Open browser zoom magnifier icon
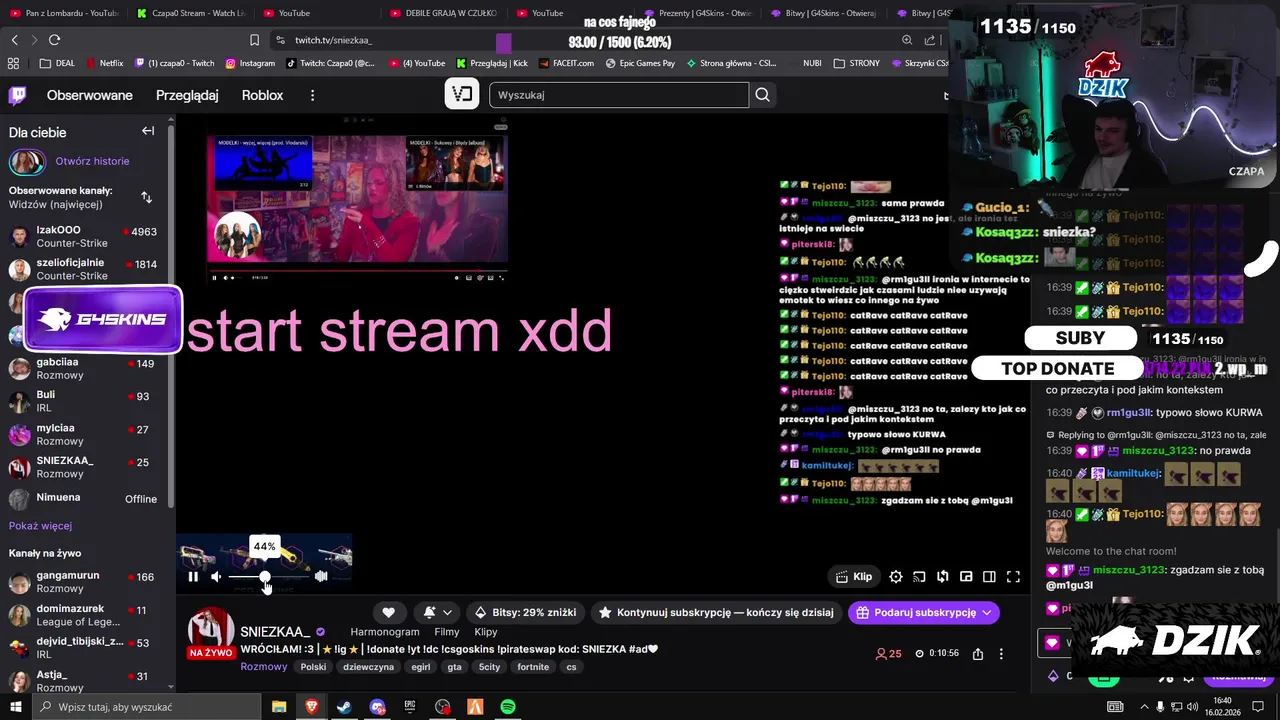 (x=907, y=40)
